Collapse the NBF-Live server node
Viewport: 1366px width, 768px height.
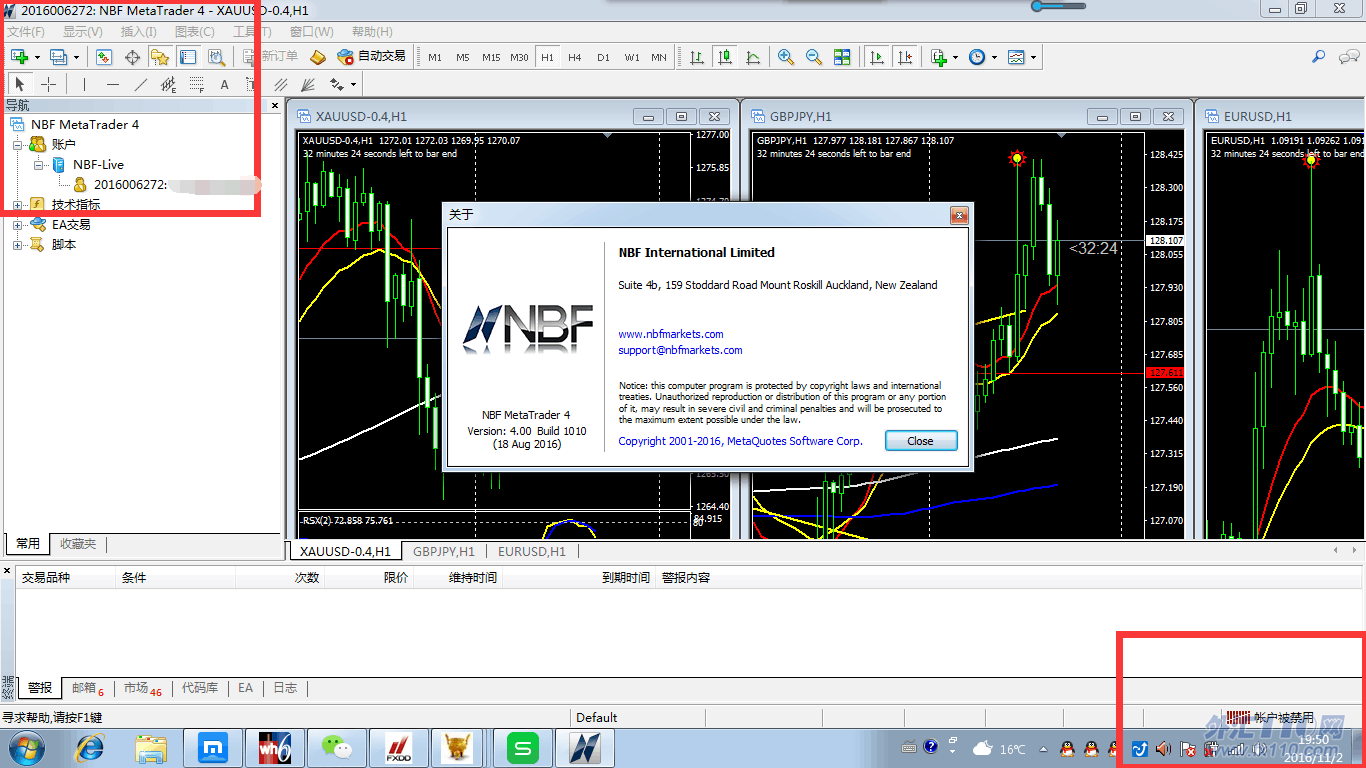[38, 165]
